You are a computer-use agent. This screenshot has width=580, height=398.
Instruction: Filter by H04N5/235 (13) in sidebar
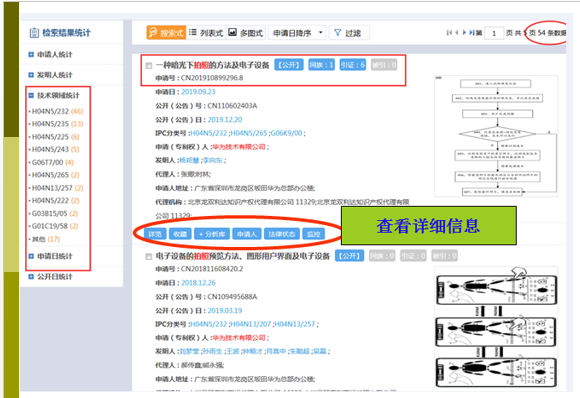[x=57, y=124]
